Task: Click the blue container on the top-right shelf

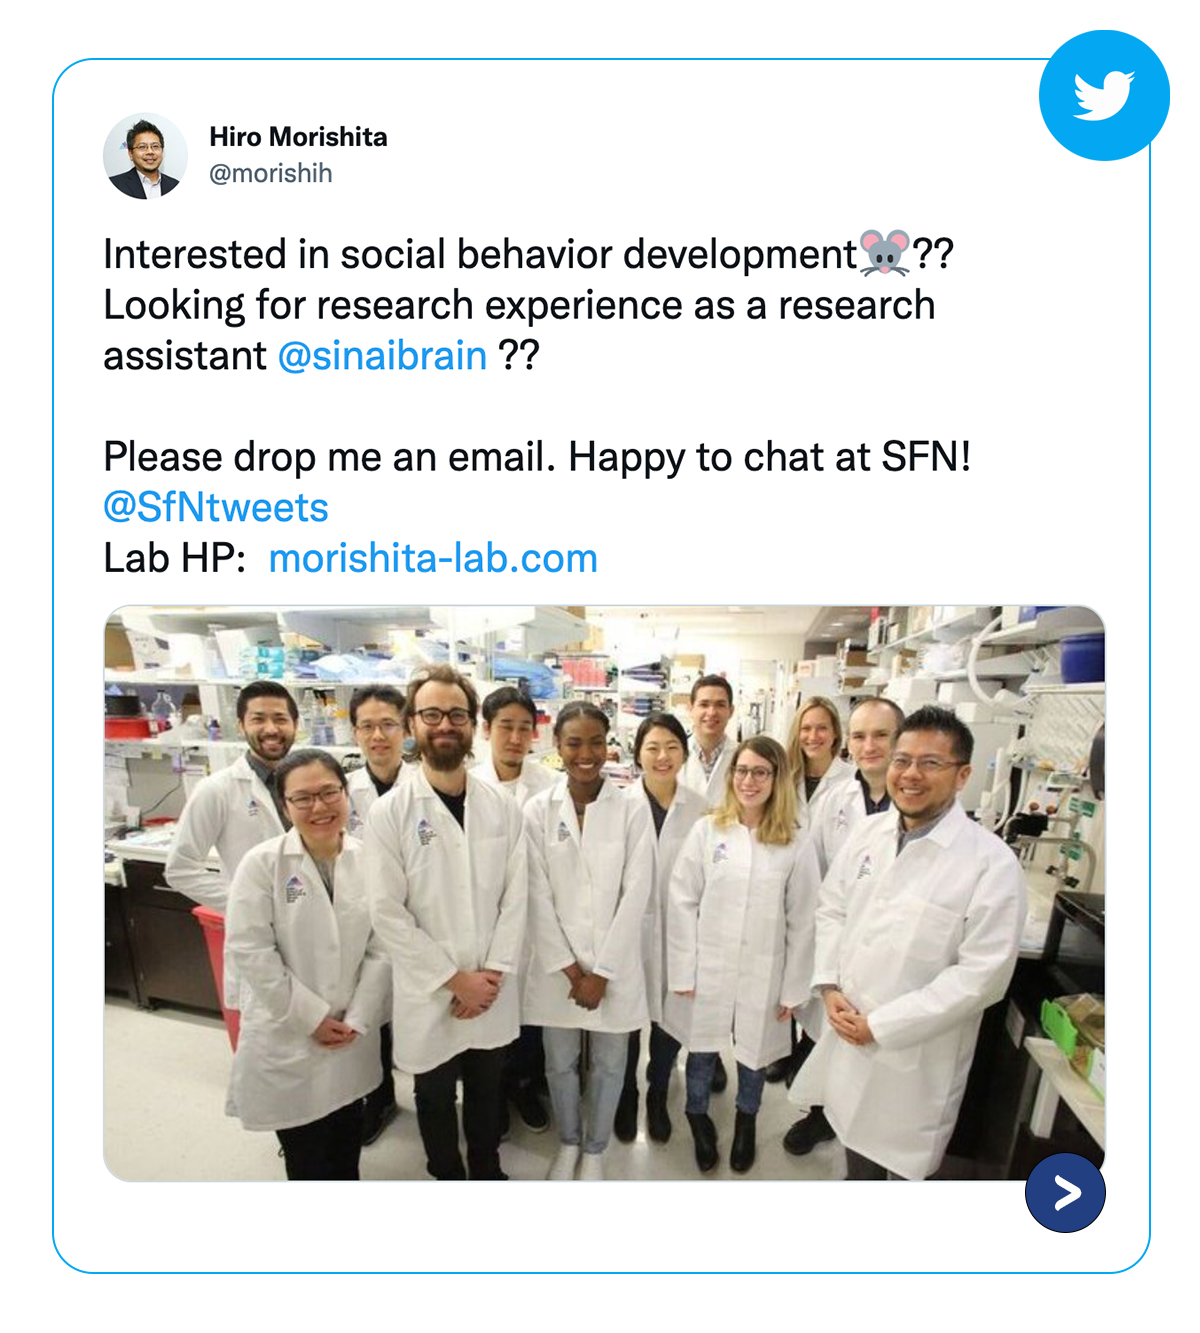Action: coord(1082,658)
